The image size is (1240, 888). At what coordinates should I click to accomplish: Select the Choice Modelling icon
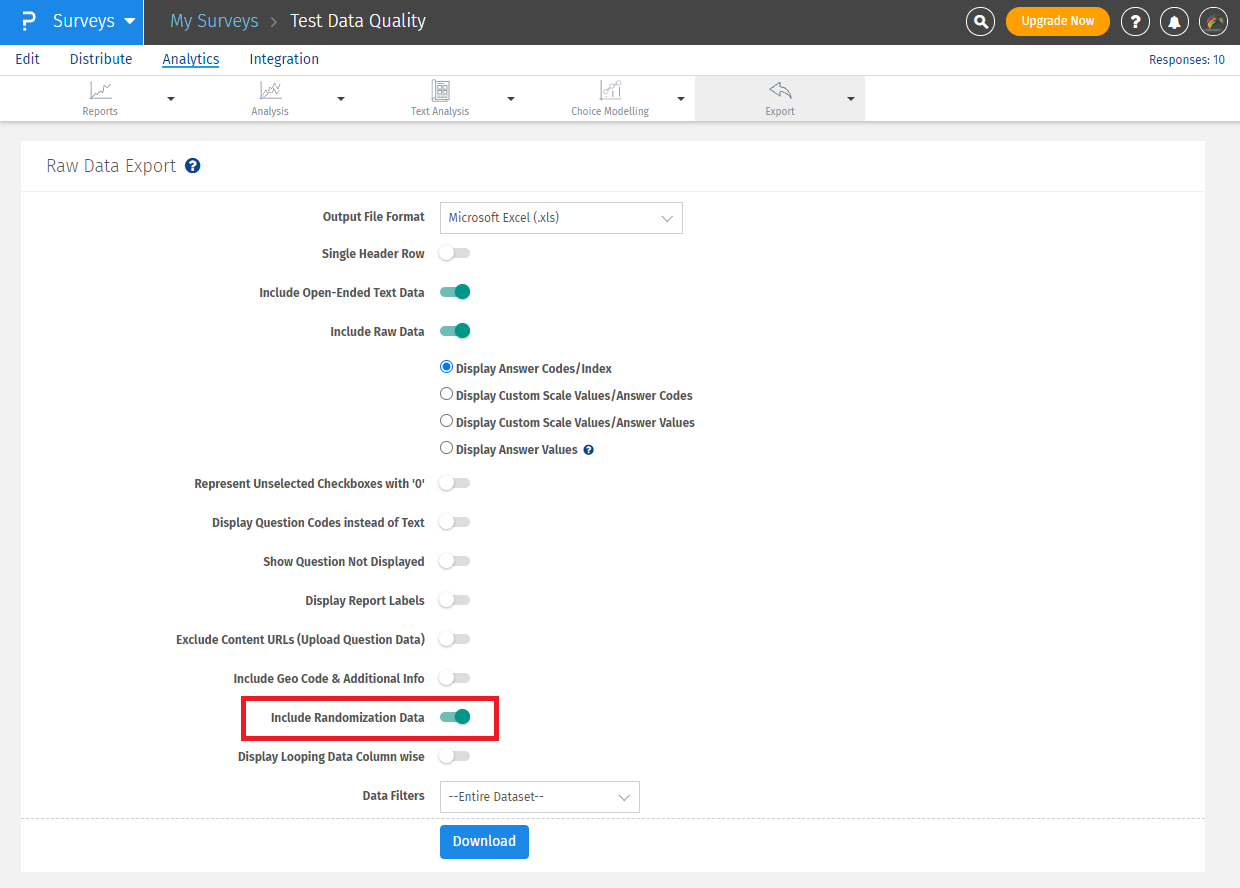pyautogui.click(x=610, y=91)
